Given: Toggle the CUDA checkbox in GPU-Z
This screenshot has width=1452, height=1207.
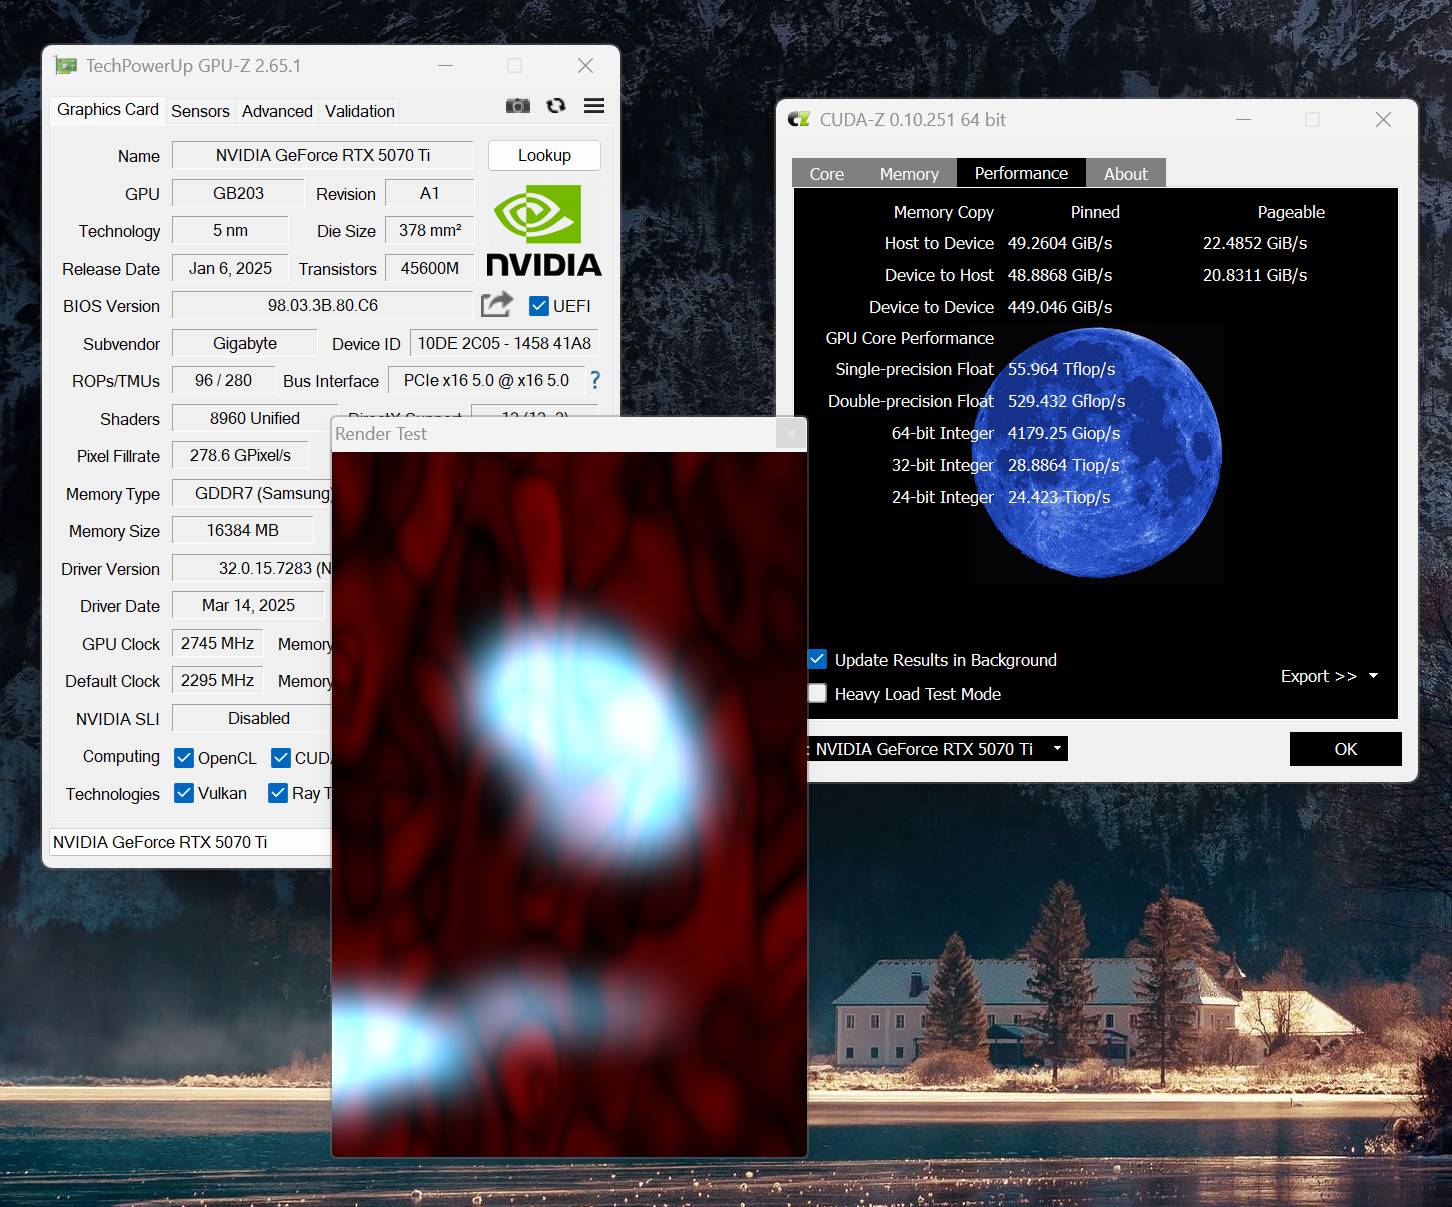Looking at the screenshot, I should click(281, 758).
